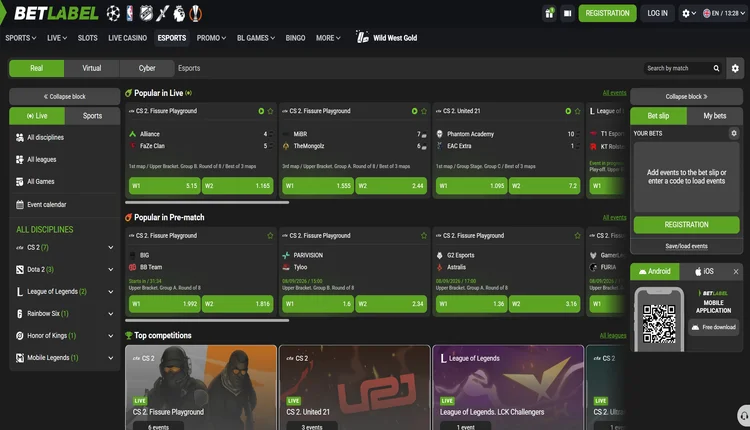Image resolution: width=750 pixels, height=430 pixels.
Task: Favorite the Phantom Academy vs EAC Extra match
Action: pyautogui.click(x=577, y=111)
